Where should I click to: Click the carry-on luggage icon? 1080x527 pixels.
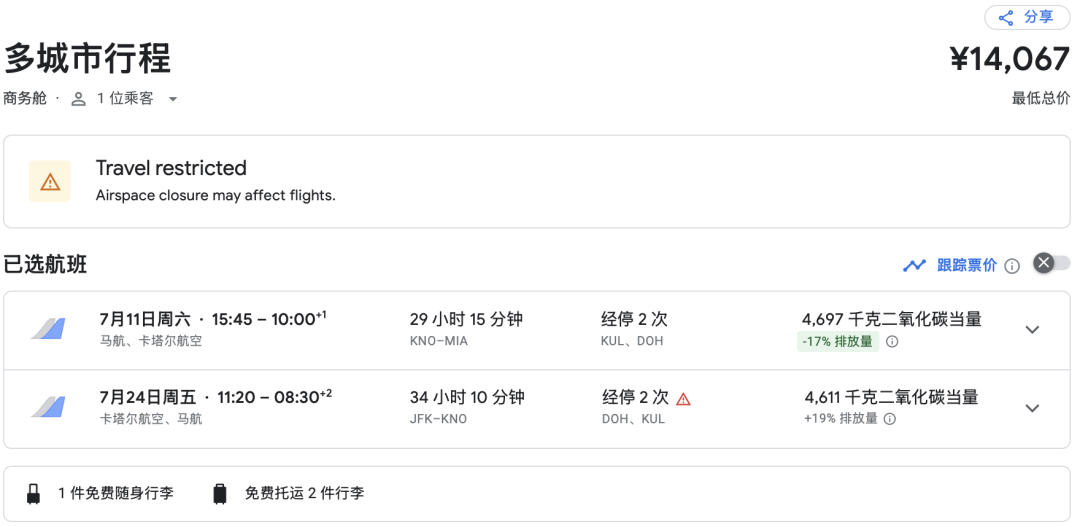[x=34, y=494]
